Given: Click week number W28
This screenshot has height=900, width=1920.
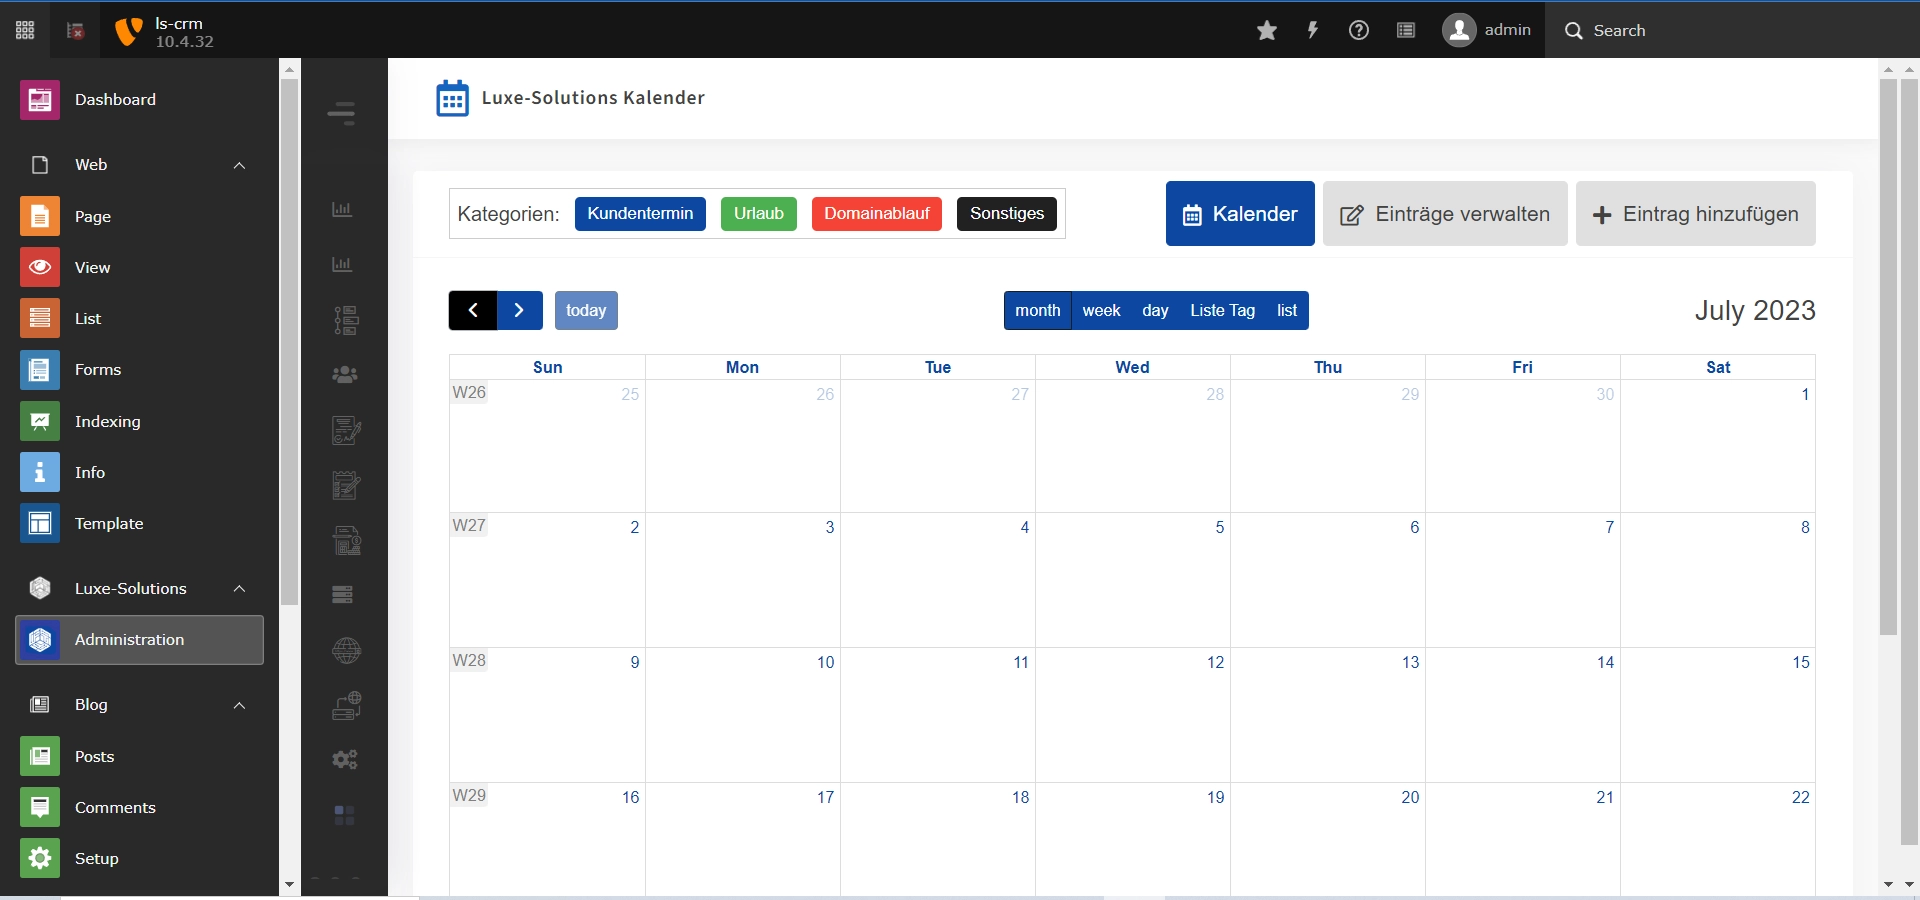Looking at the screenshot, I should tap(469, 660).
